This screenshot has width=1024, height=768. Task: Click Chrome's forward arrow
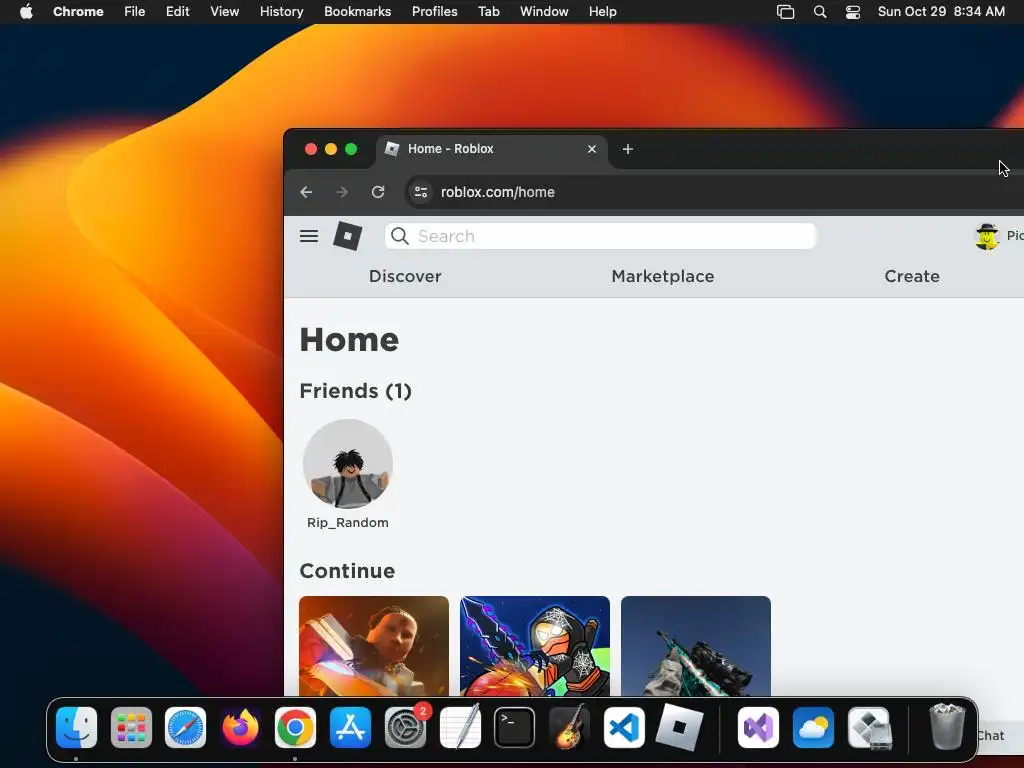[342, 192]
